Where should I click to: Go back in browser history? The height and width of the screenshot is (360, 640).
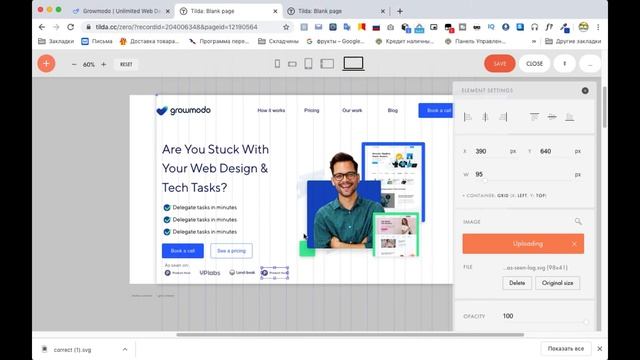tap(42, 27)
